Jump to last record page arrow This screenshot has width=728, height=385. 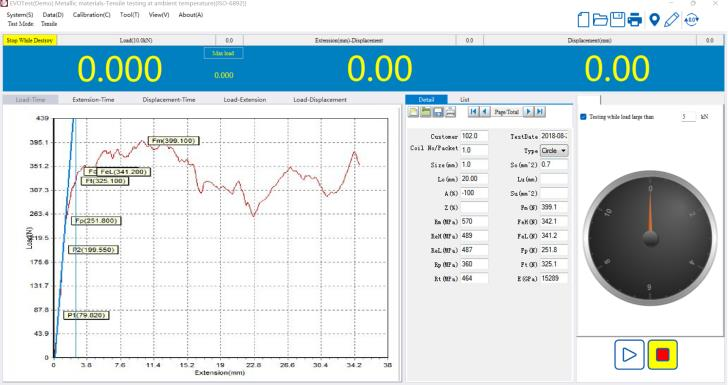click(540, 111)
